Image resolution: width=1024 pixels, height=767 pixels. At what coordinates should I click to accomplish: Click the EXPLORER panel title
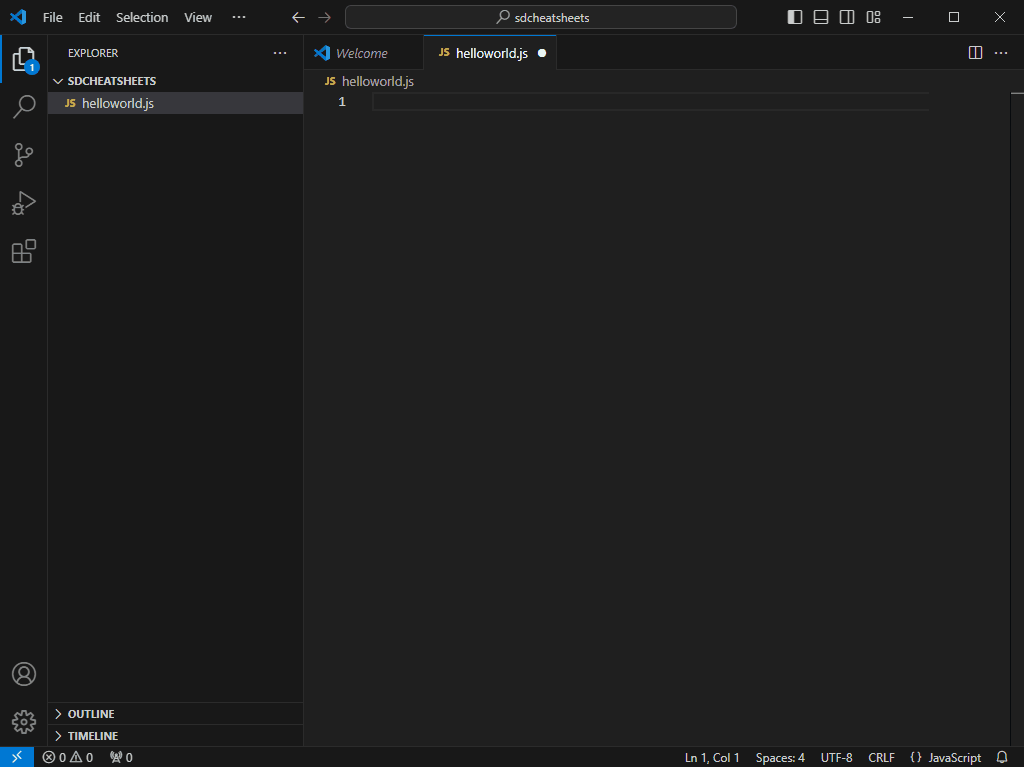pyautogui.click(x=93, y=53)
